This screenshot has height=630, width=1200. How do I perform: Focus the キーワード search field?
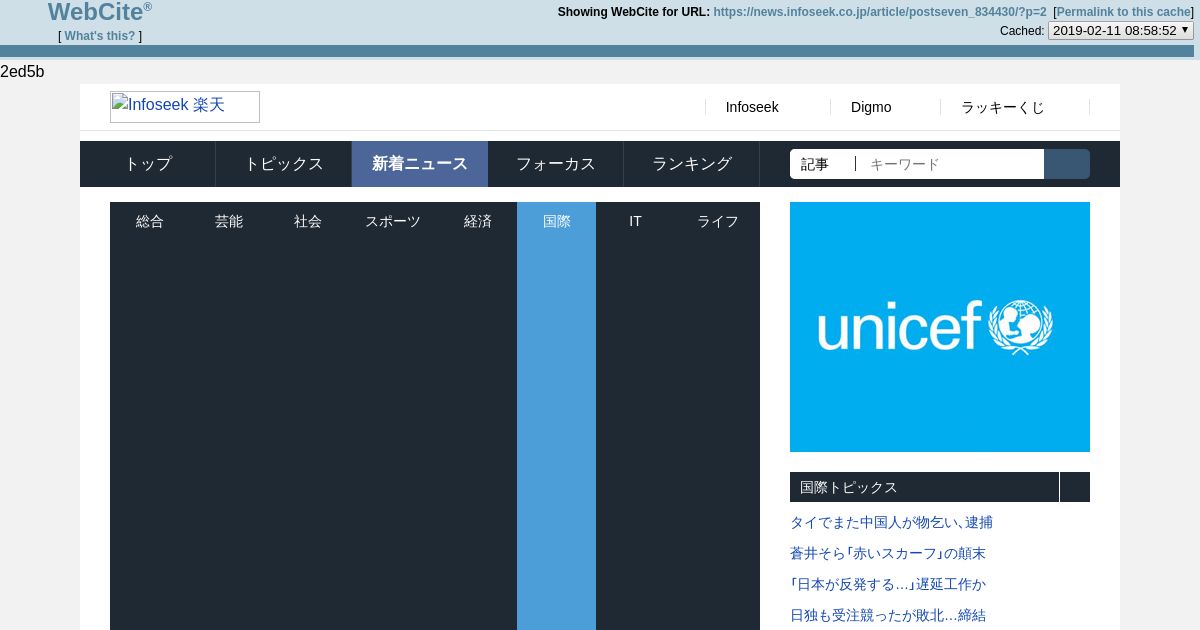(951, 164)
